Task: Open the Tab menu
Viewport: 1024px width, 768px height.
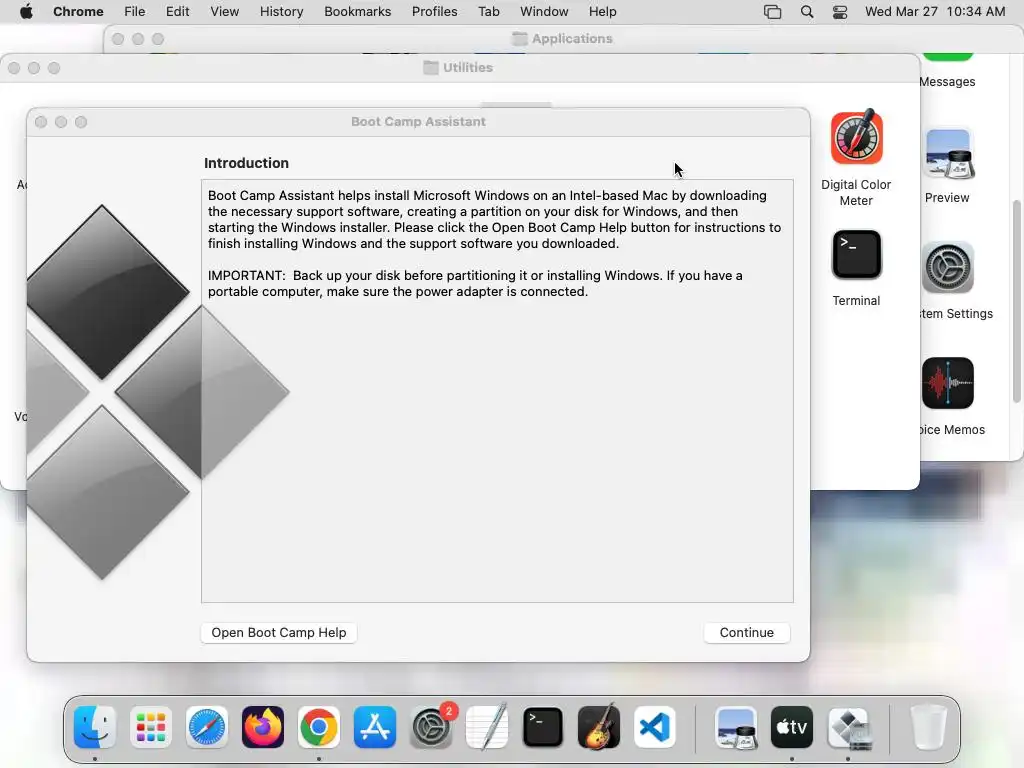Action: (488, 12)
